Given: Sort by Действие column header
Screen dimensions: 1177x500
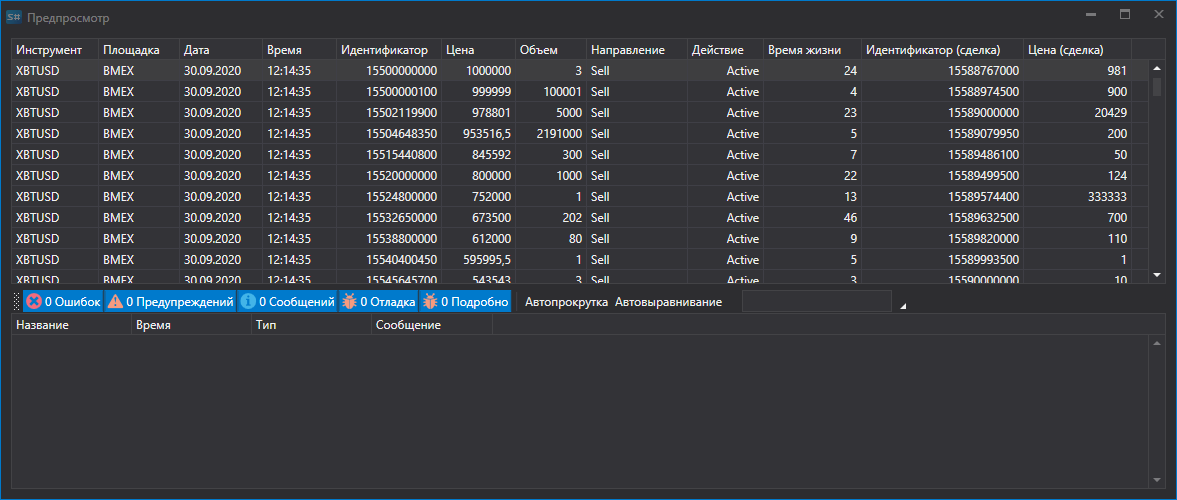Looking at the screenshot, I should [725, 50].
